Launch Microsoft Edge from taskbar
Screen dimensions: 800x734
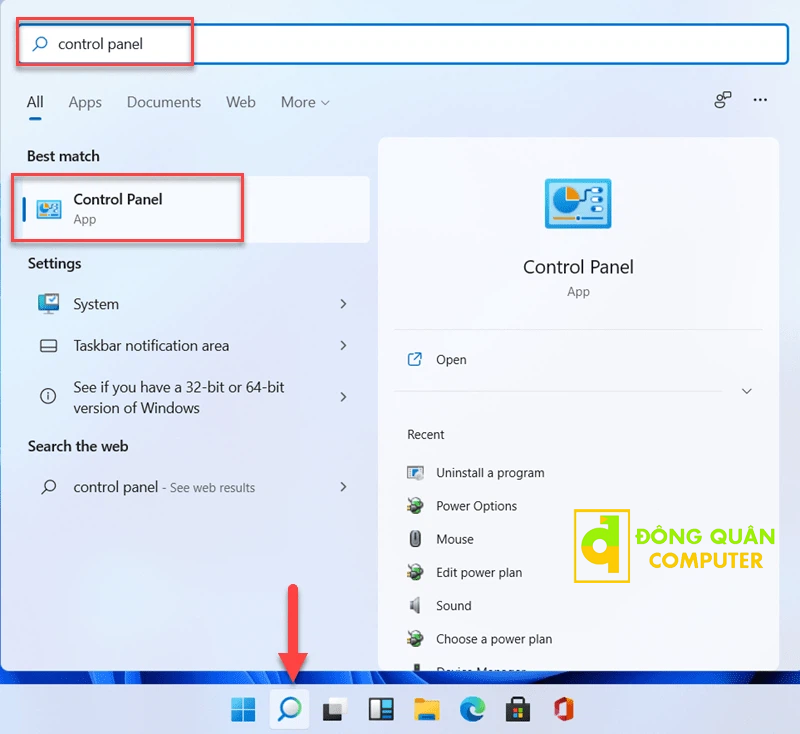pyautogui.click(x=472, y=709)
